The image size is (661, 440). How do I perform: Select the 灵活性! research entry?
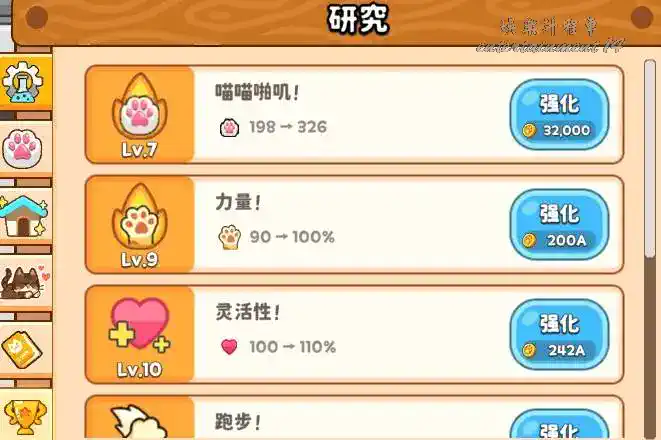point(354,334)
